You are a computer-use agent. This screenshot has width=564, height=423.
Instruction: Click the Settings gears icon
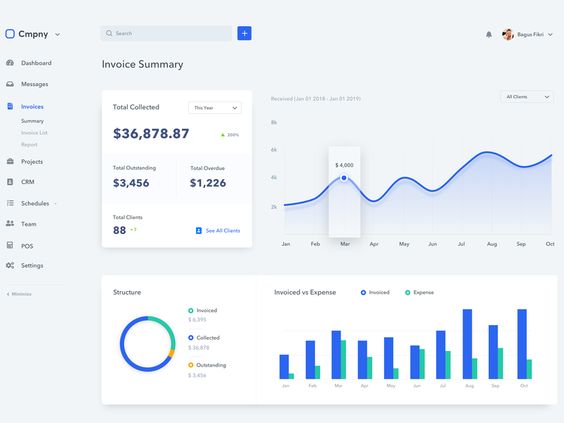[10, 265]
